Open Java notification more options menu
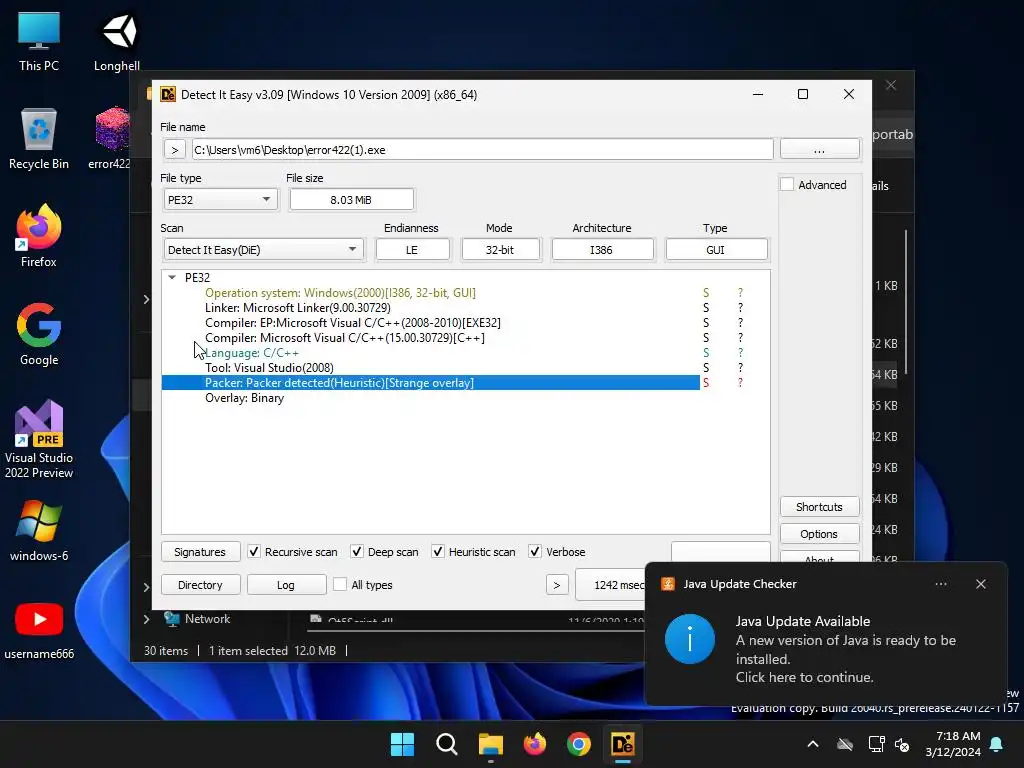This screenshot has height=768, width=1024. pos(941,584)
